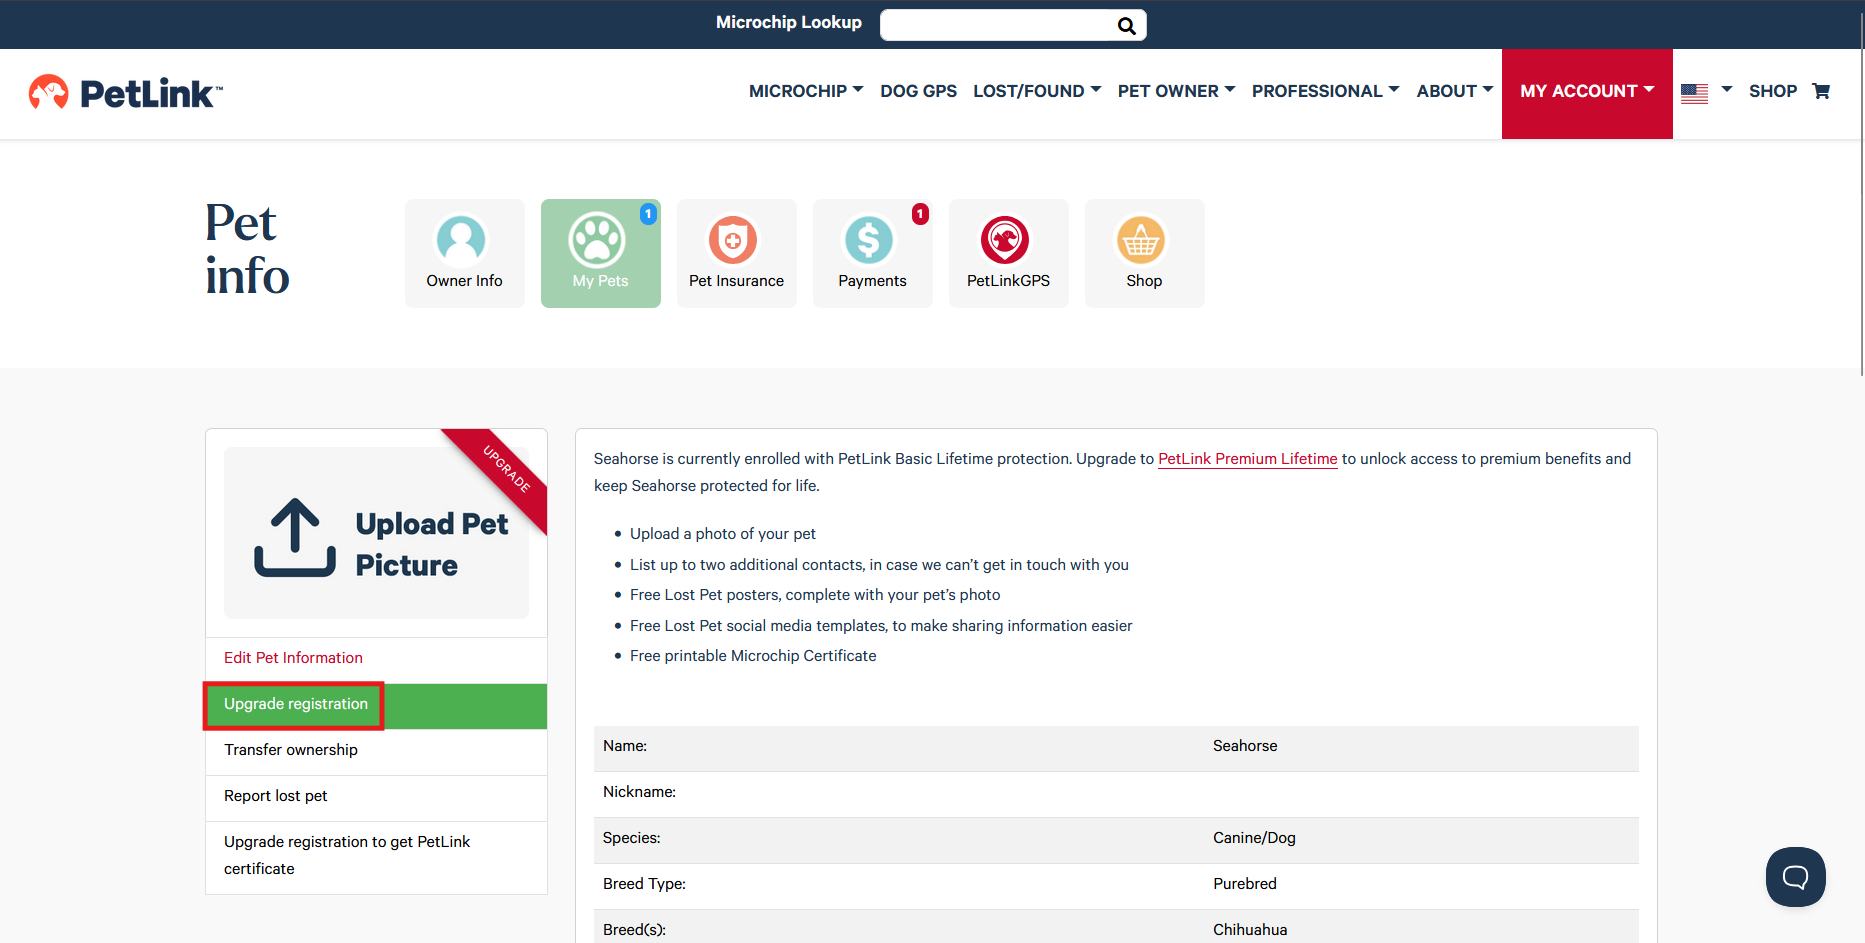
Task: Open the chat support bubble
Action: tap(1796, 877)
